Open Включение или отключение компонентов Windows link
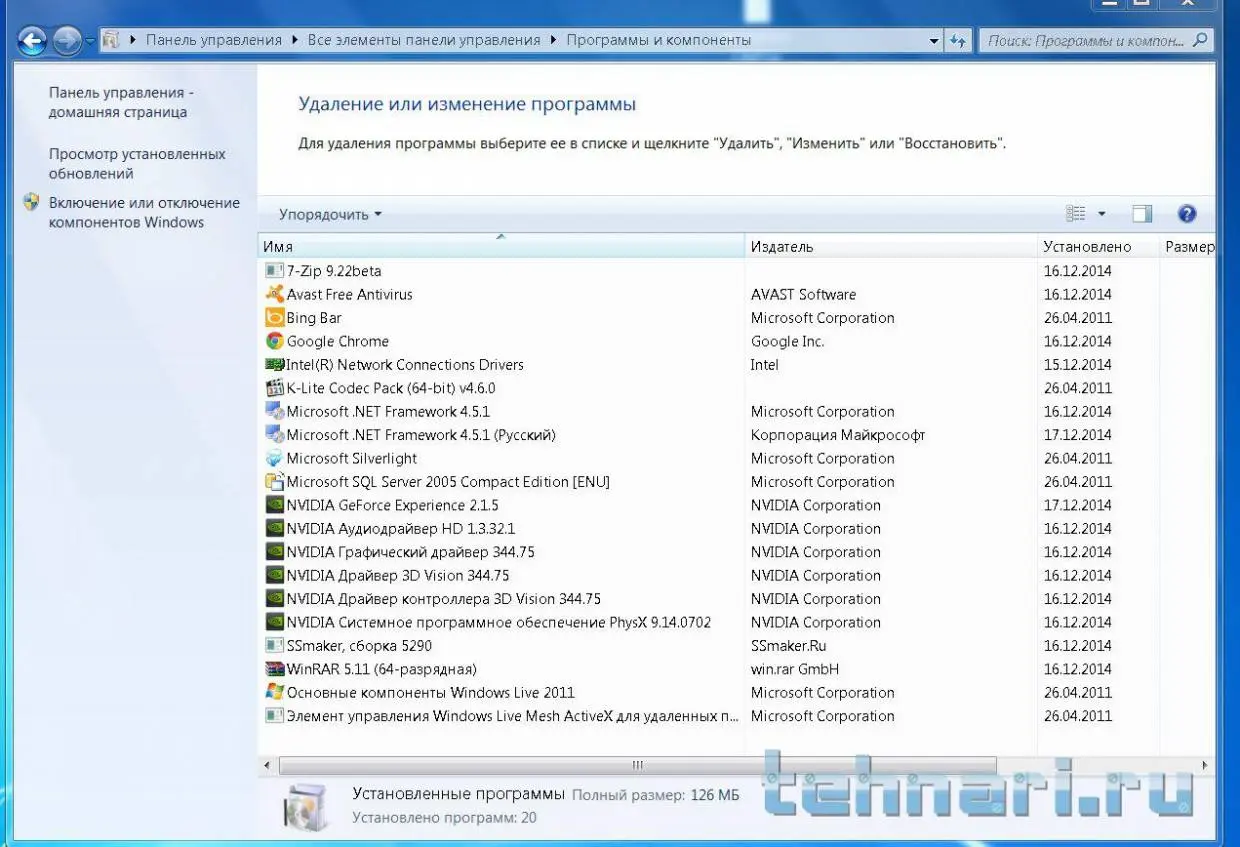1240x847 pixels. point(144,212)
